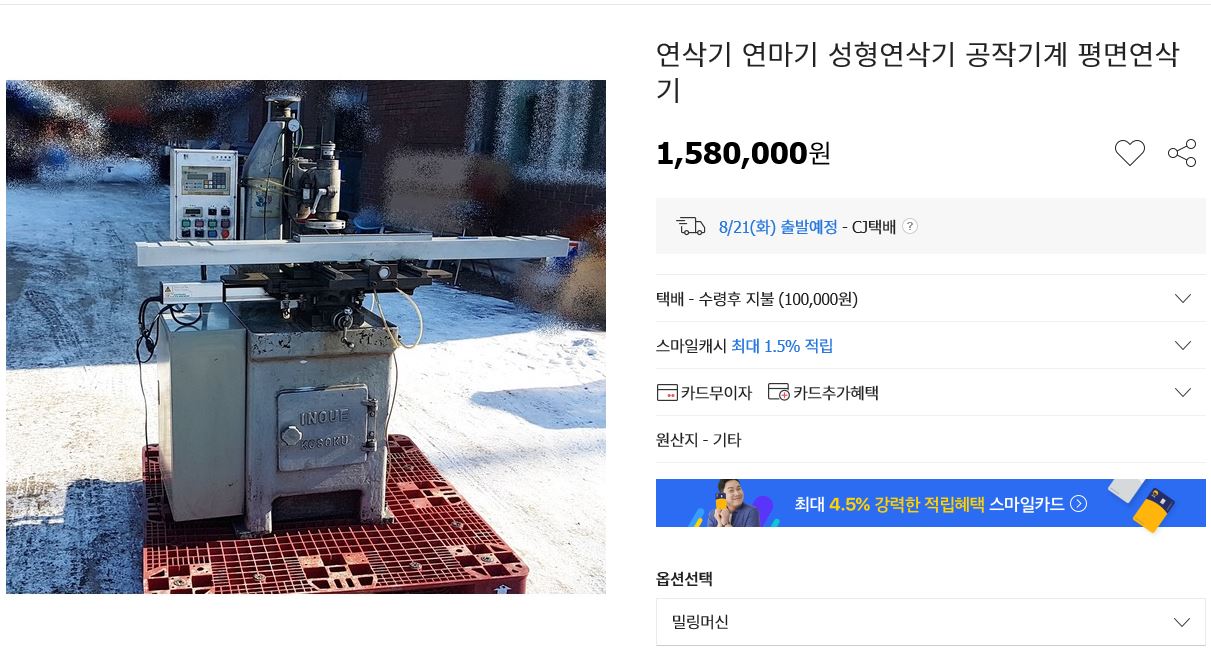
Task: Click the 카드추가혜택 card icon
Action: 779,392
